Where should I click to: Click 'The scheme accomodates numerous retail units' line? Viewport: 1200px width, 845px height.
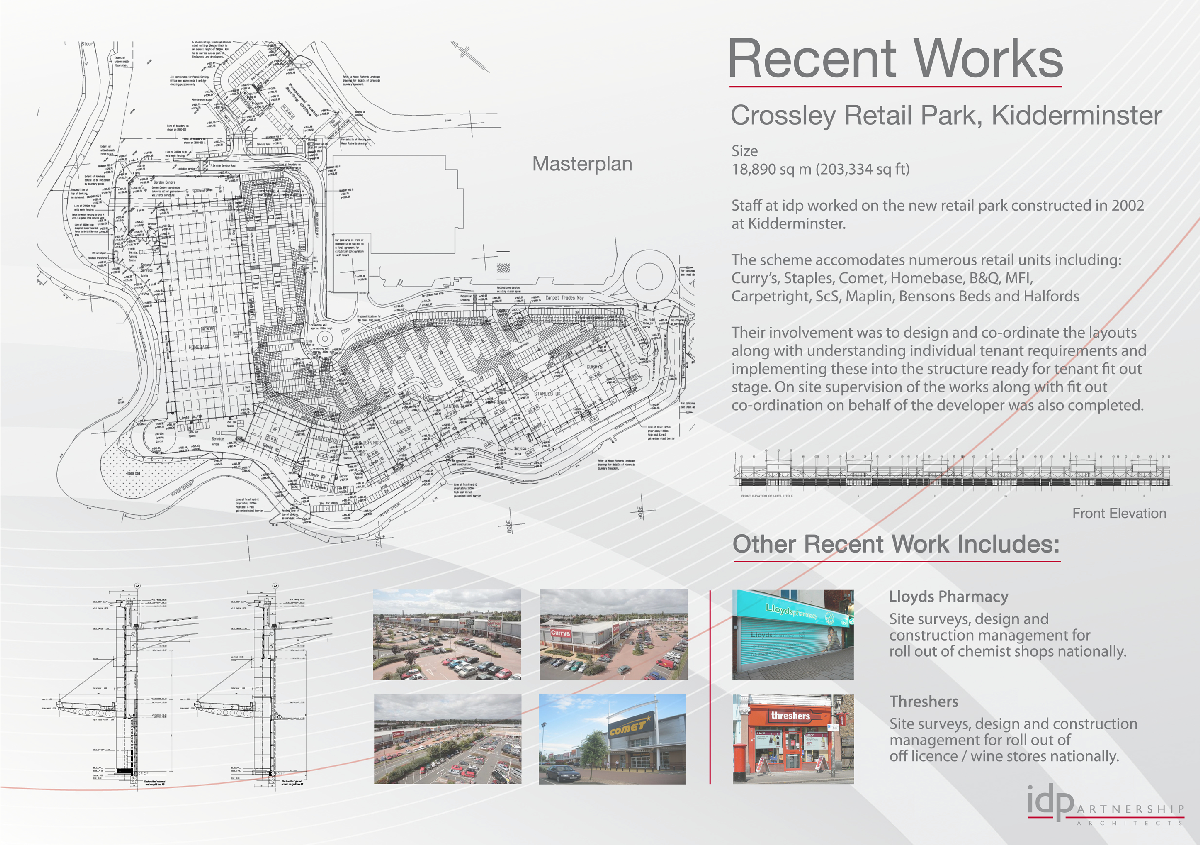(x=927, y=260)
